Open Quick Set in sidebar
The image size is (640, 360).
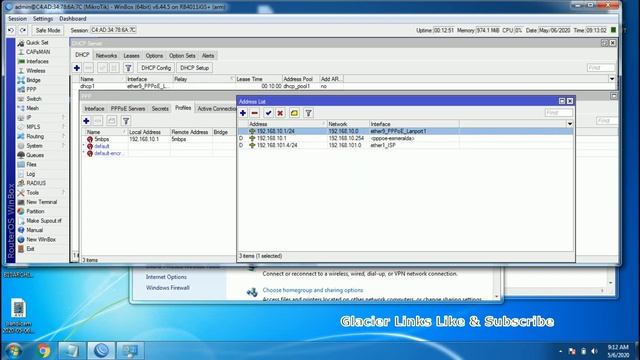37,42
